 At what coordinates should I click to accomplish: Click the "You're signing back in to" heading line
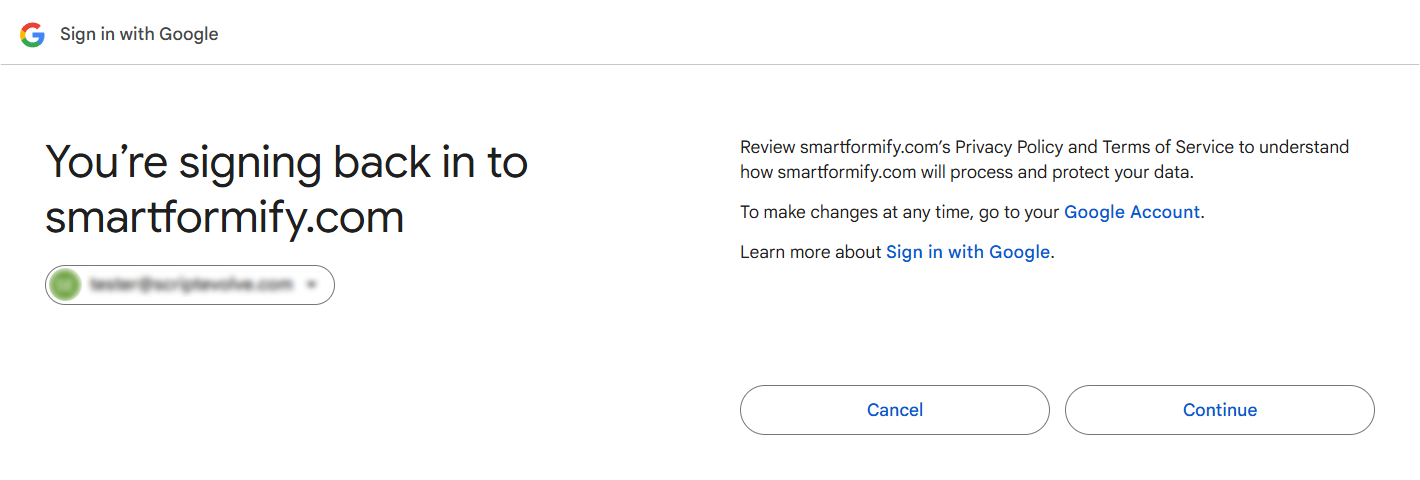[287, 162]
